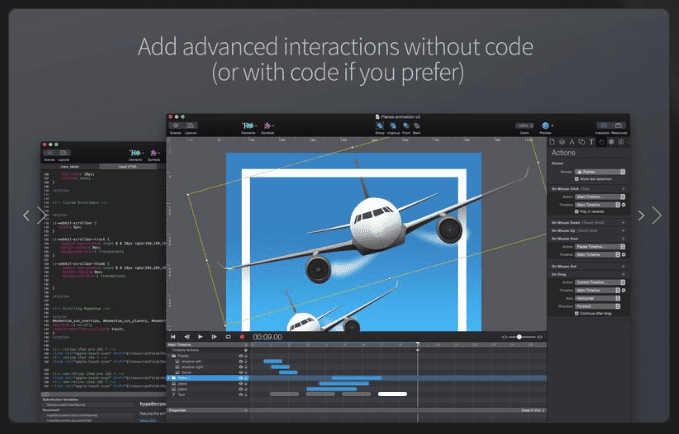Click the Zoom percentage field in toolbar
The height and width of the screenshot is (434, 679).
tap(524, 126)
